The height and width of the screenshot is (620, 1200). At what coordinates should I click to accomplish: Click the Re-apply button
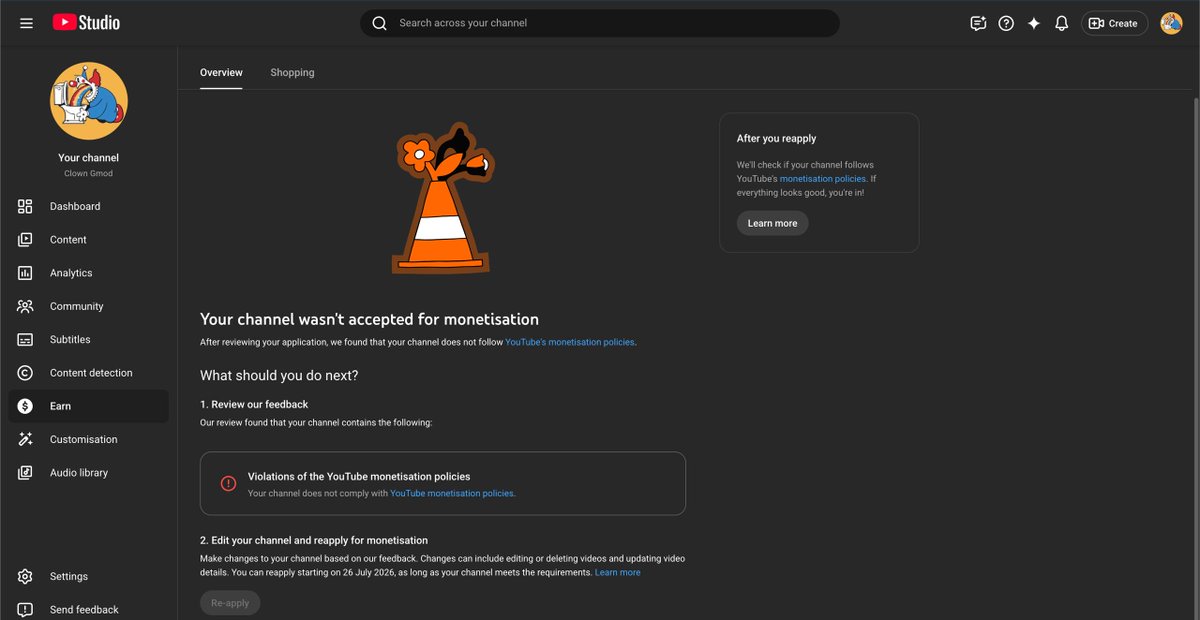point(230,603)
